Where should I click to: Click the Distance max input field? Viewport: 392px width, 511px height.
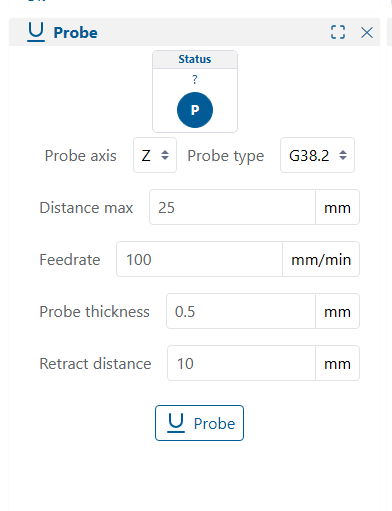click(232, 207)
